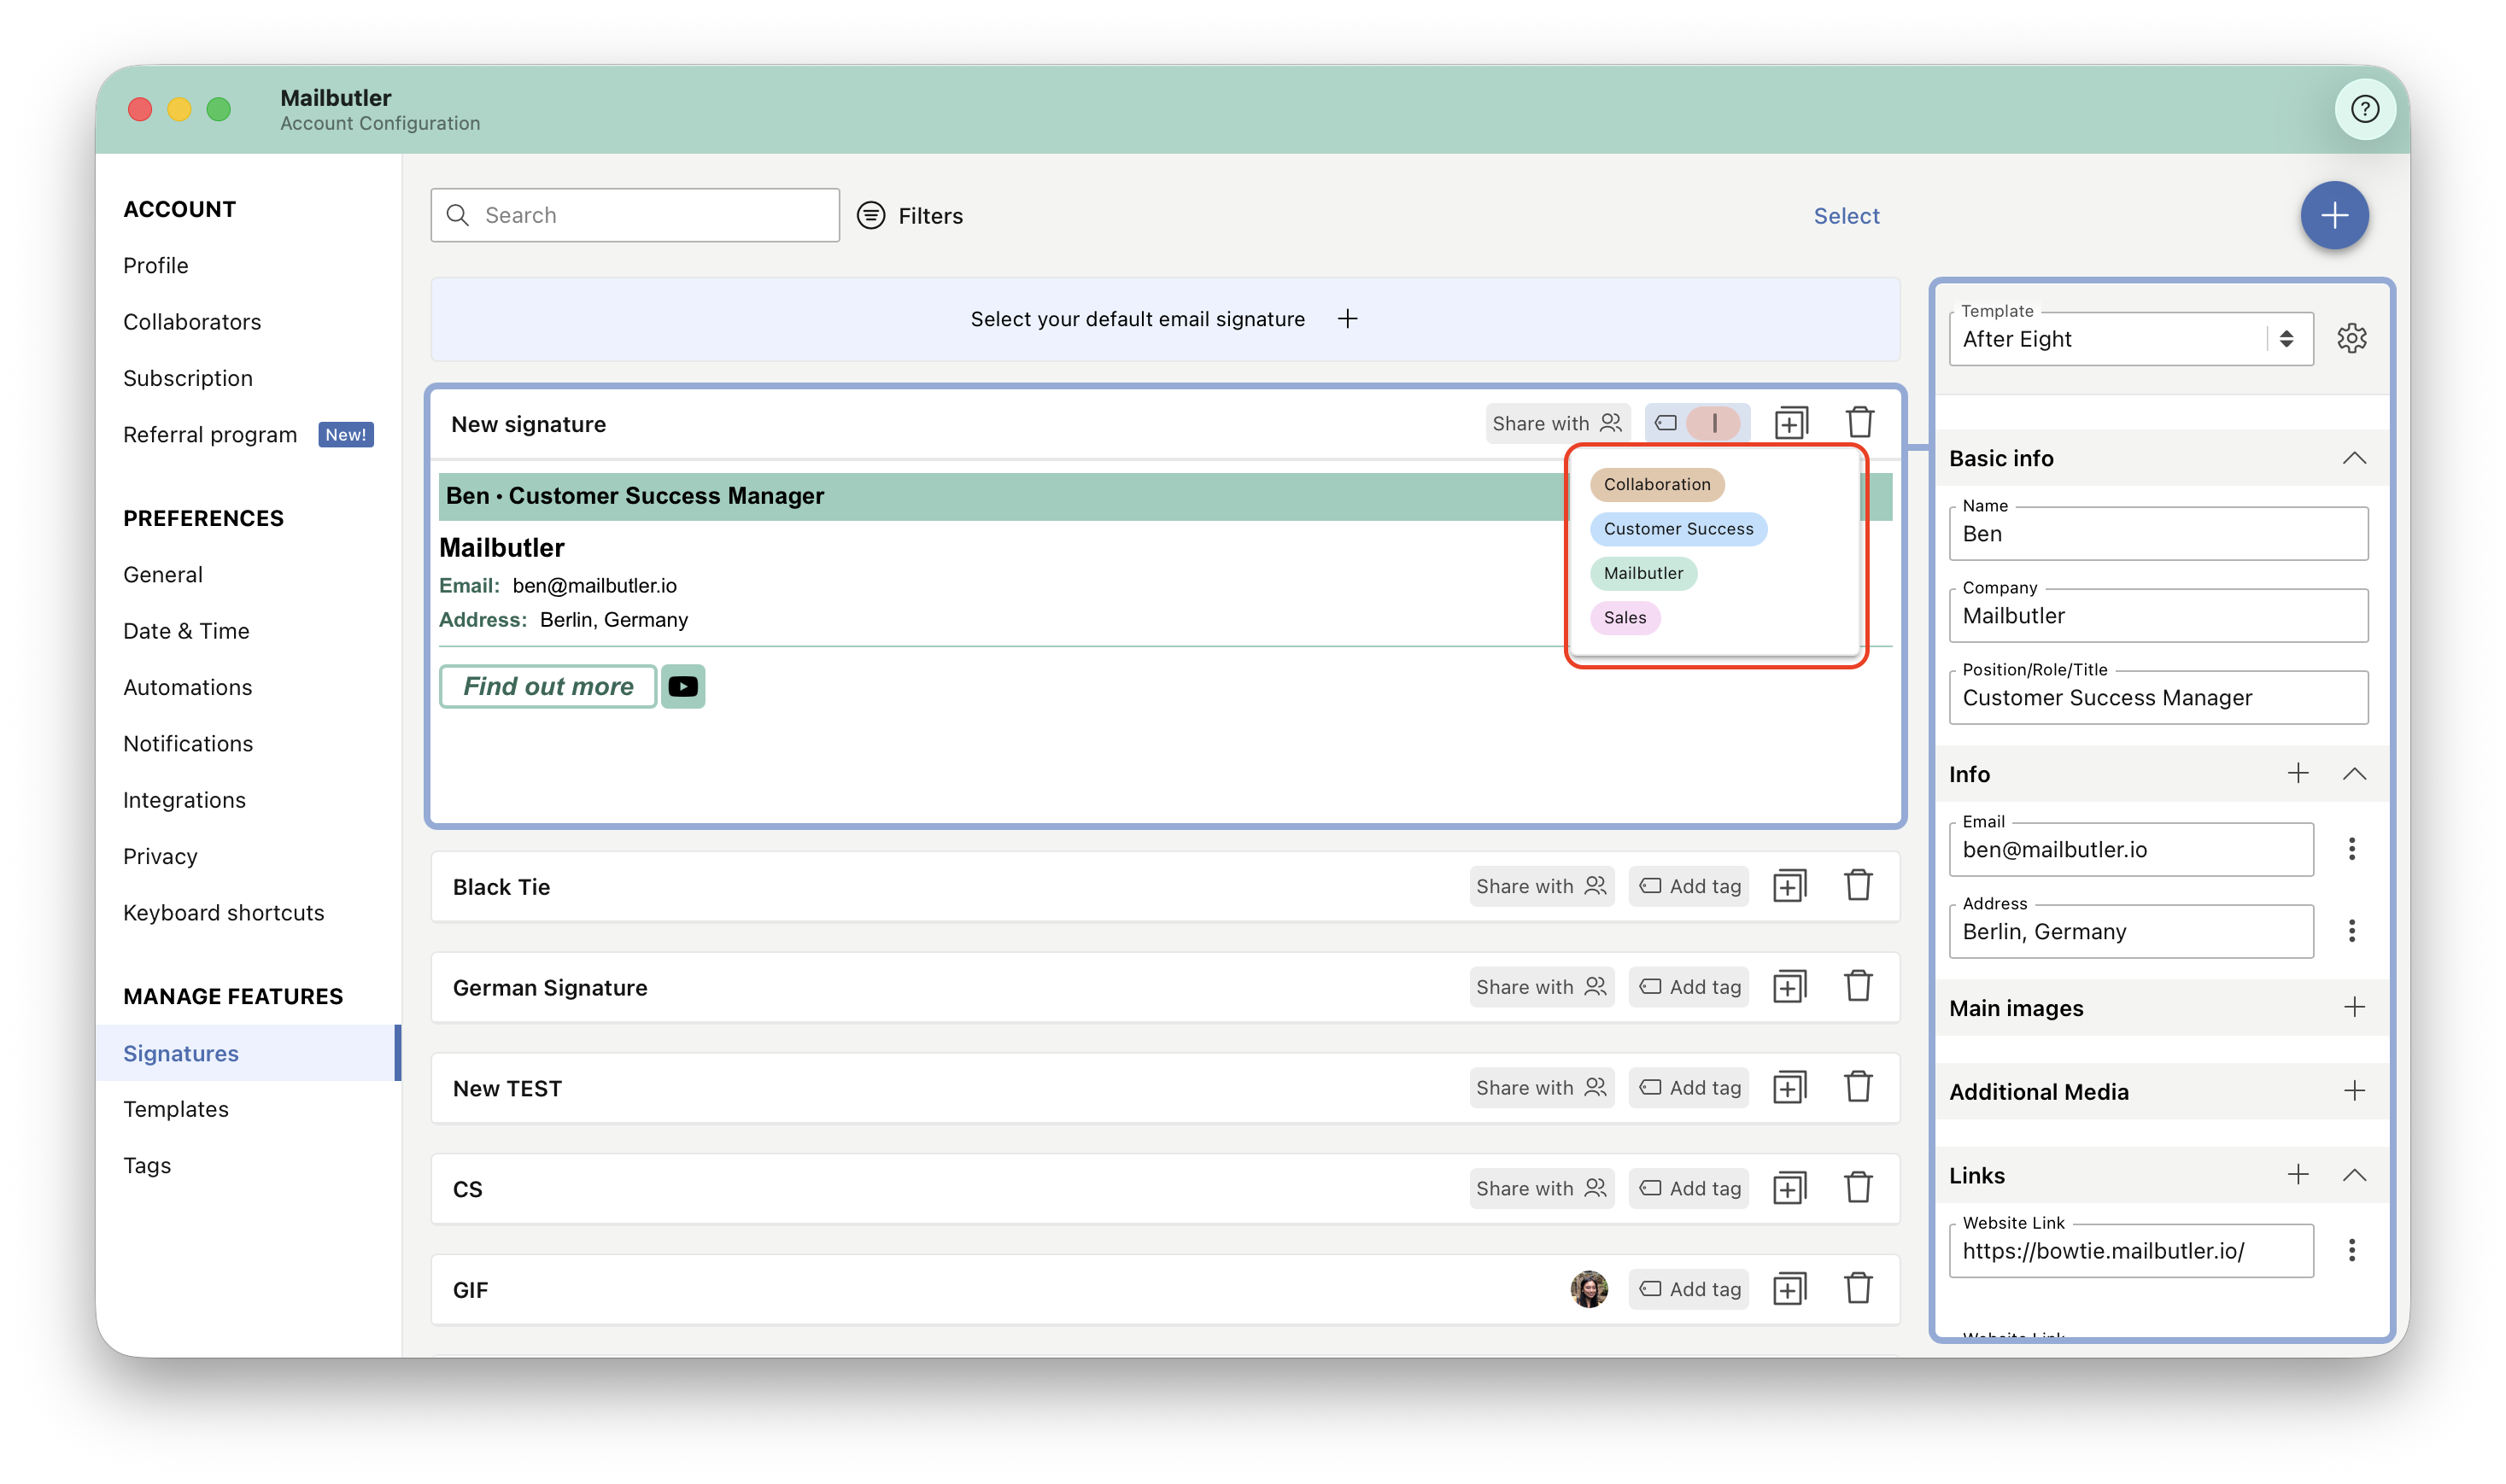The image size is (2506, 1484).
Task: Click the Name field containing Ben
Action: tap(2158, 534)
